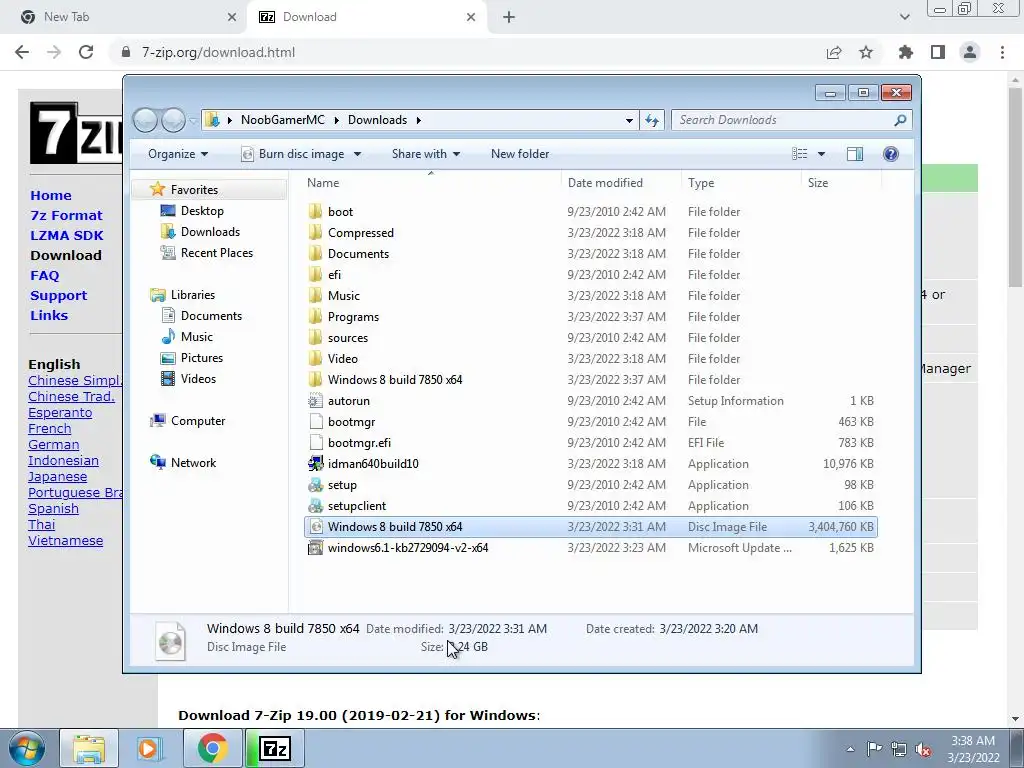Bookmark this page with the star icon
Image resolution: width=1024 pixels, height=768 pixels.
(865, 52)
